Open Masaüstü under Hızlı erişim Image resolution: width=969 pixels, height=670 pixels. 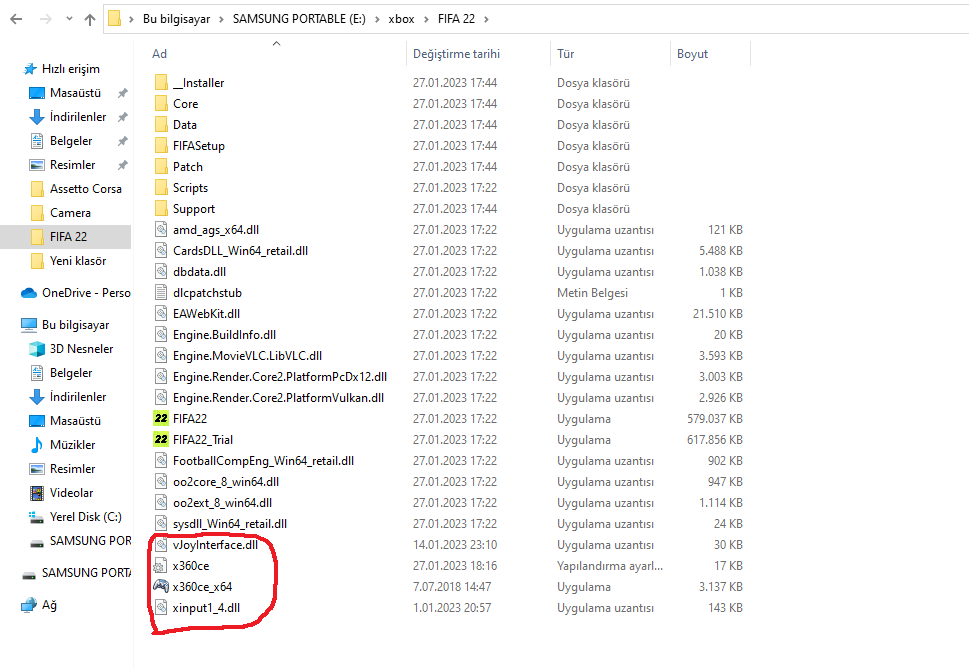point(75,93)
